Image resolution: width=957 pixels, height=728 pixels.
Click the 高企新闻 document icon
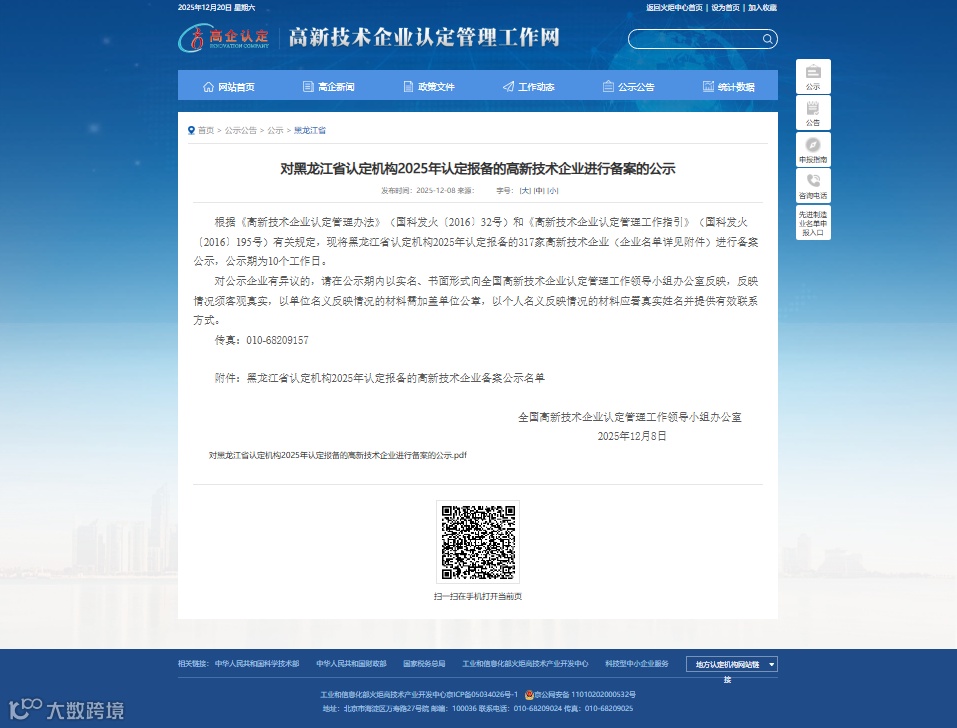coord(308,87)
